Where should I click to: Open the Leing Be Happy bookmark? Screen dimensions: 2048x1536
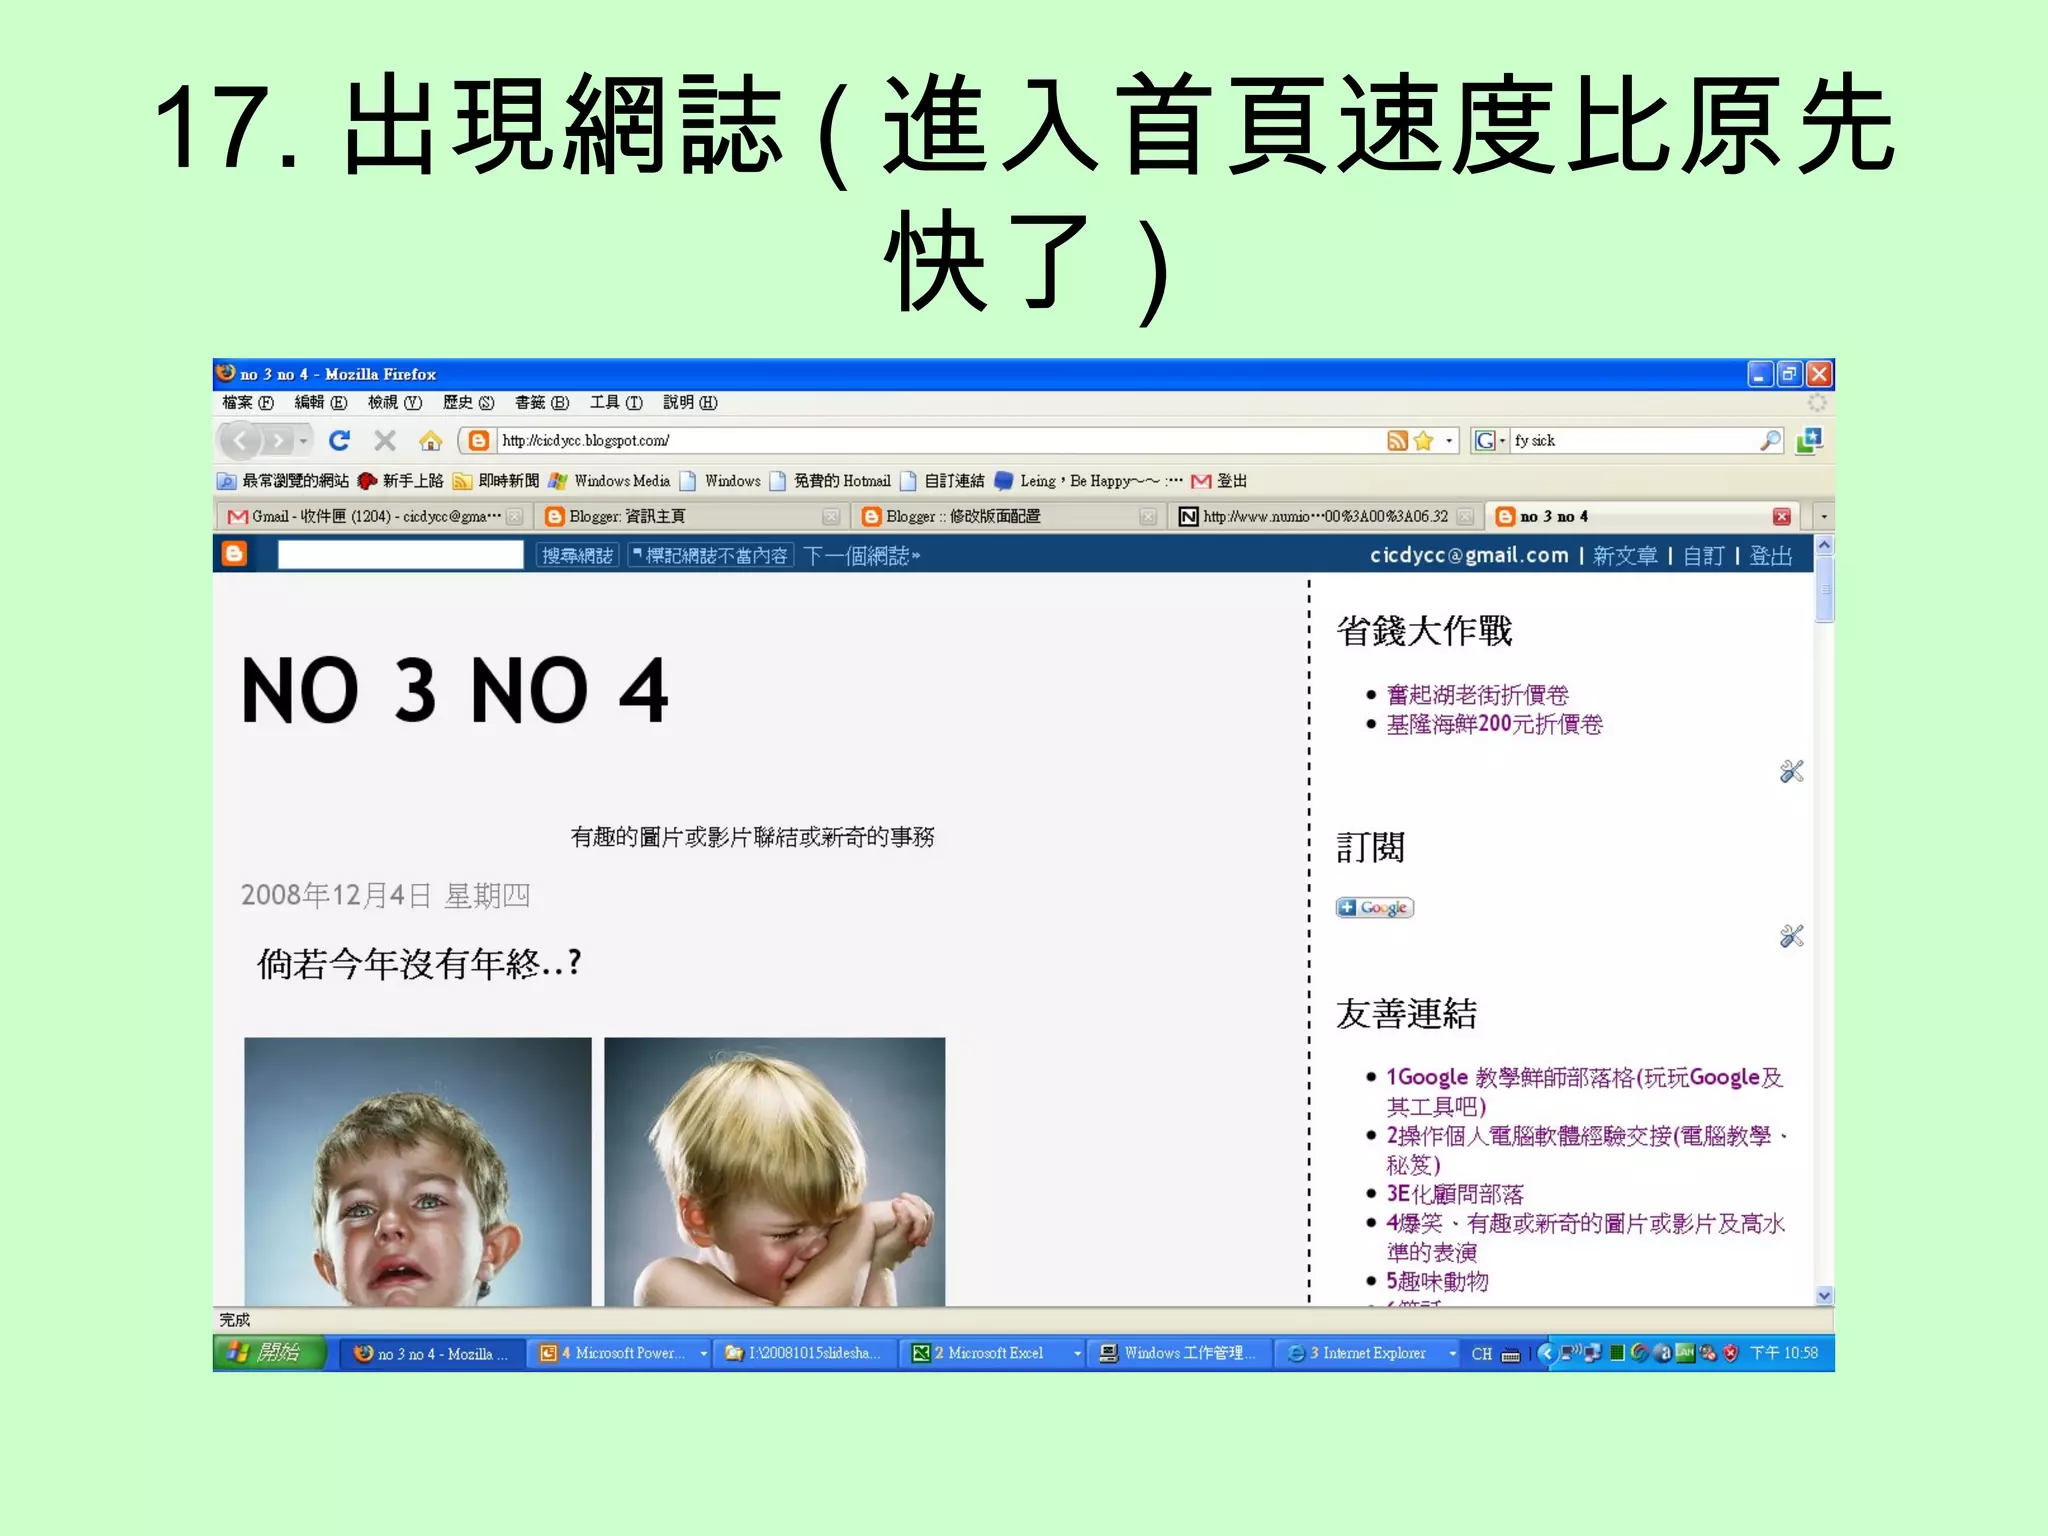pyautogui.click(x=1088, y=481)
